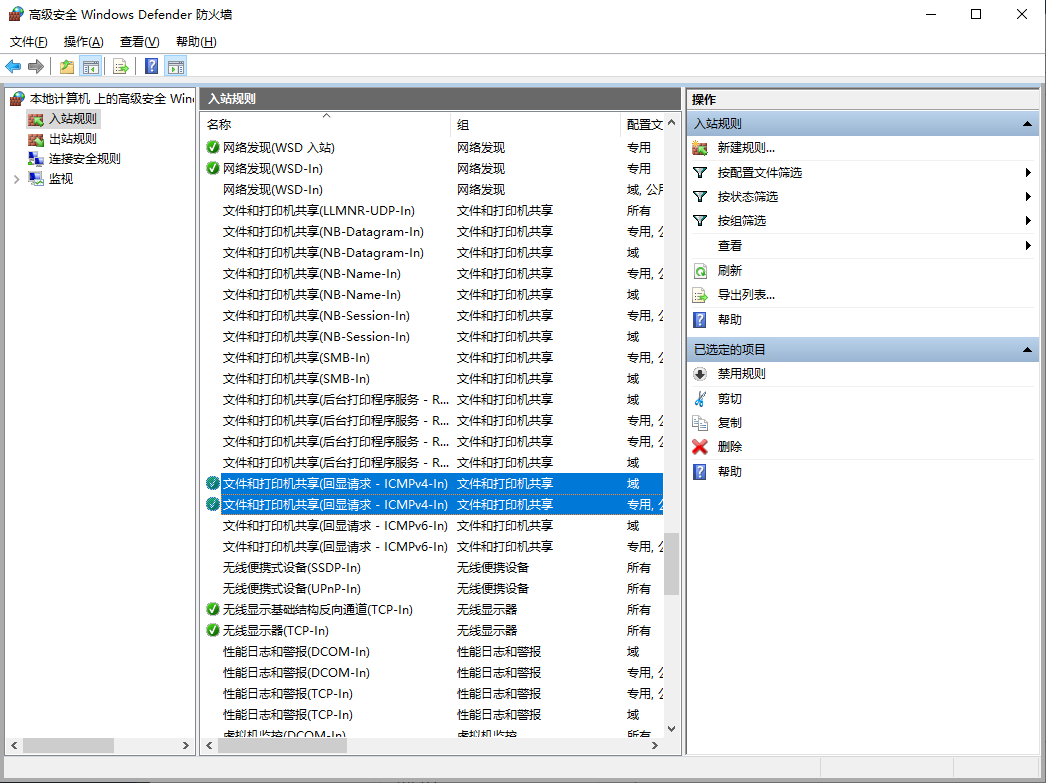Open the 操作(A) menu

pos(83,42)
